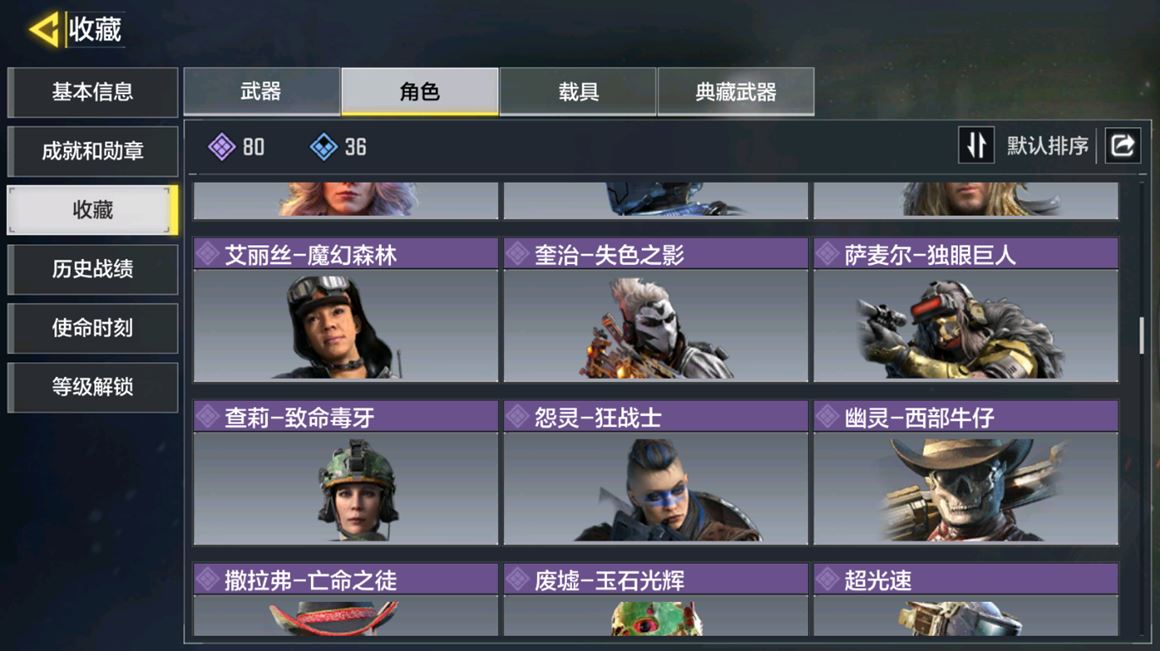Click the blue rare gem counter 36

[338, 146]
